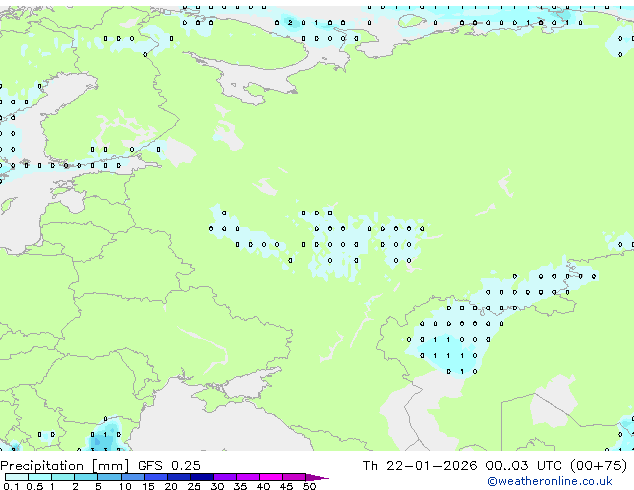The image size is (634, 490).
Task: Click the 'Th 22-01-2026' date text
Action: click(420, 466)
